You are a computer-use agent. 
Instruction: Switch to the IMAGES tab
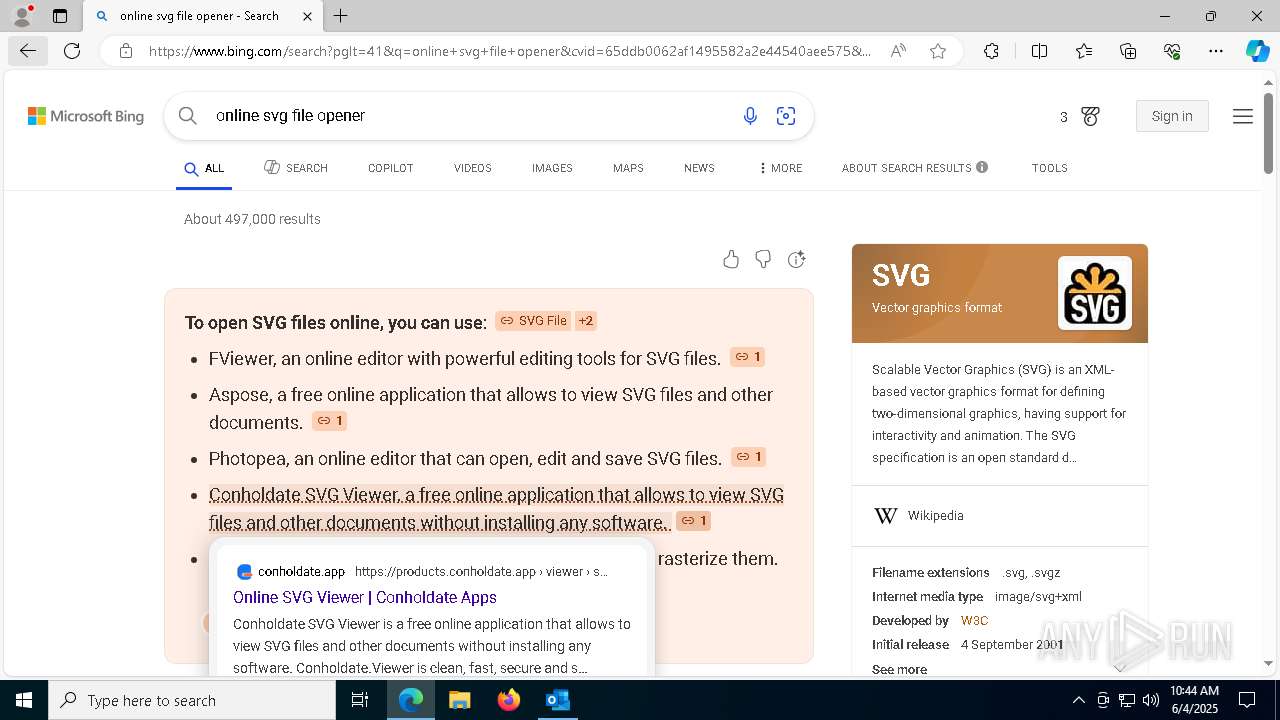click(552, 168)
